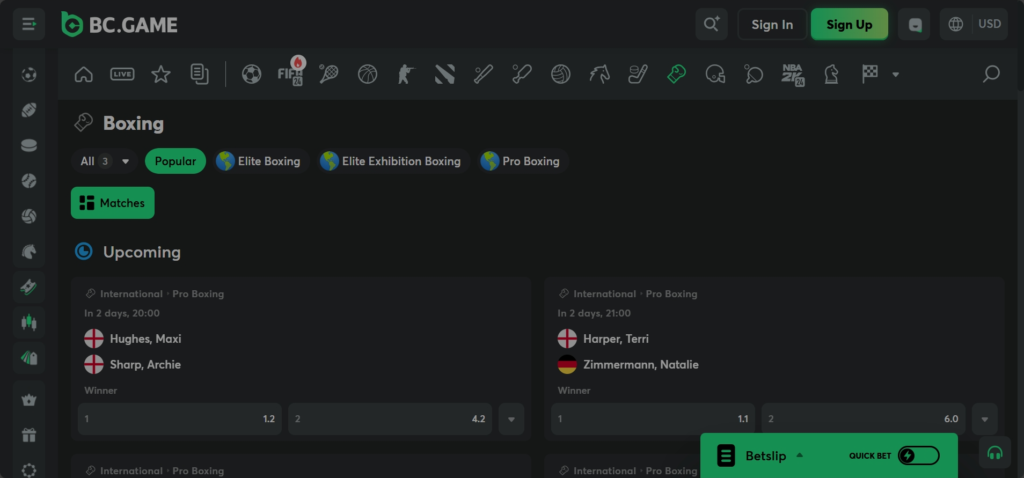Select the chess knight icon in the sports bar
Viewport: 1024px width, 478px height.
pos(831,74)
